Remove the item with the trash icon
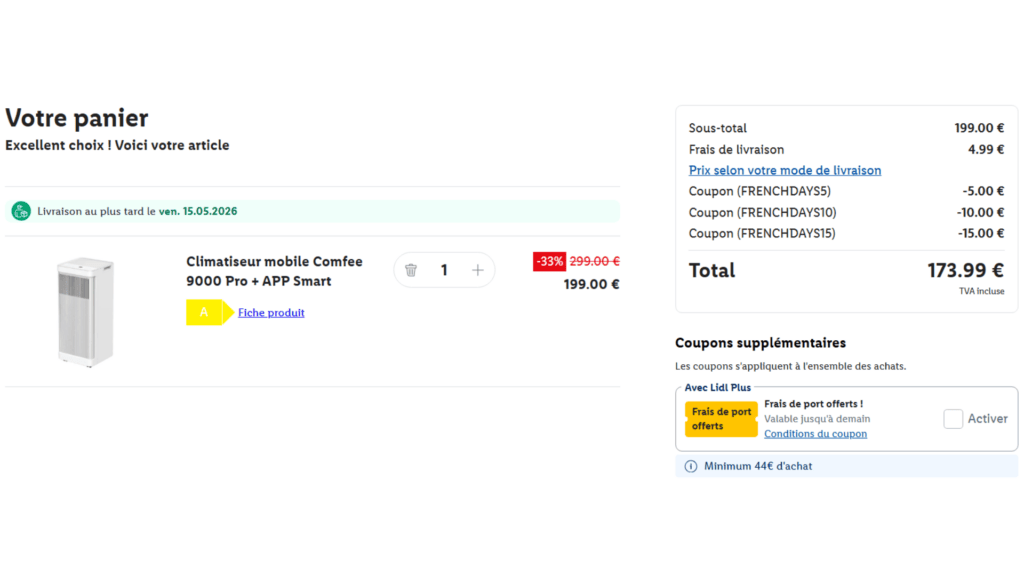This screenshot has height=576, width=1024. coord(411,270)
